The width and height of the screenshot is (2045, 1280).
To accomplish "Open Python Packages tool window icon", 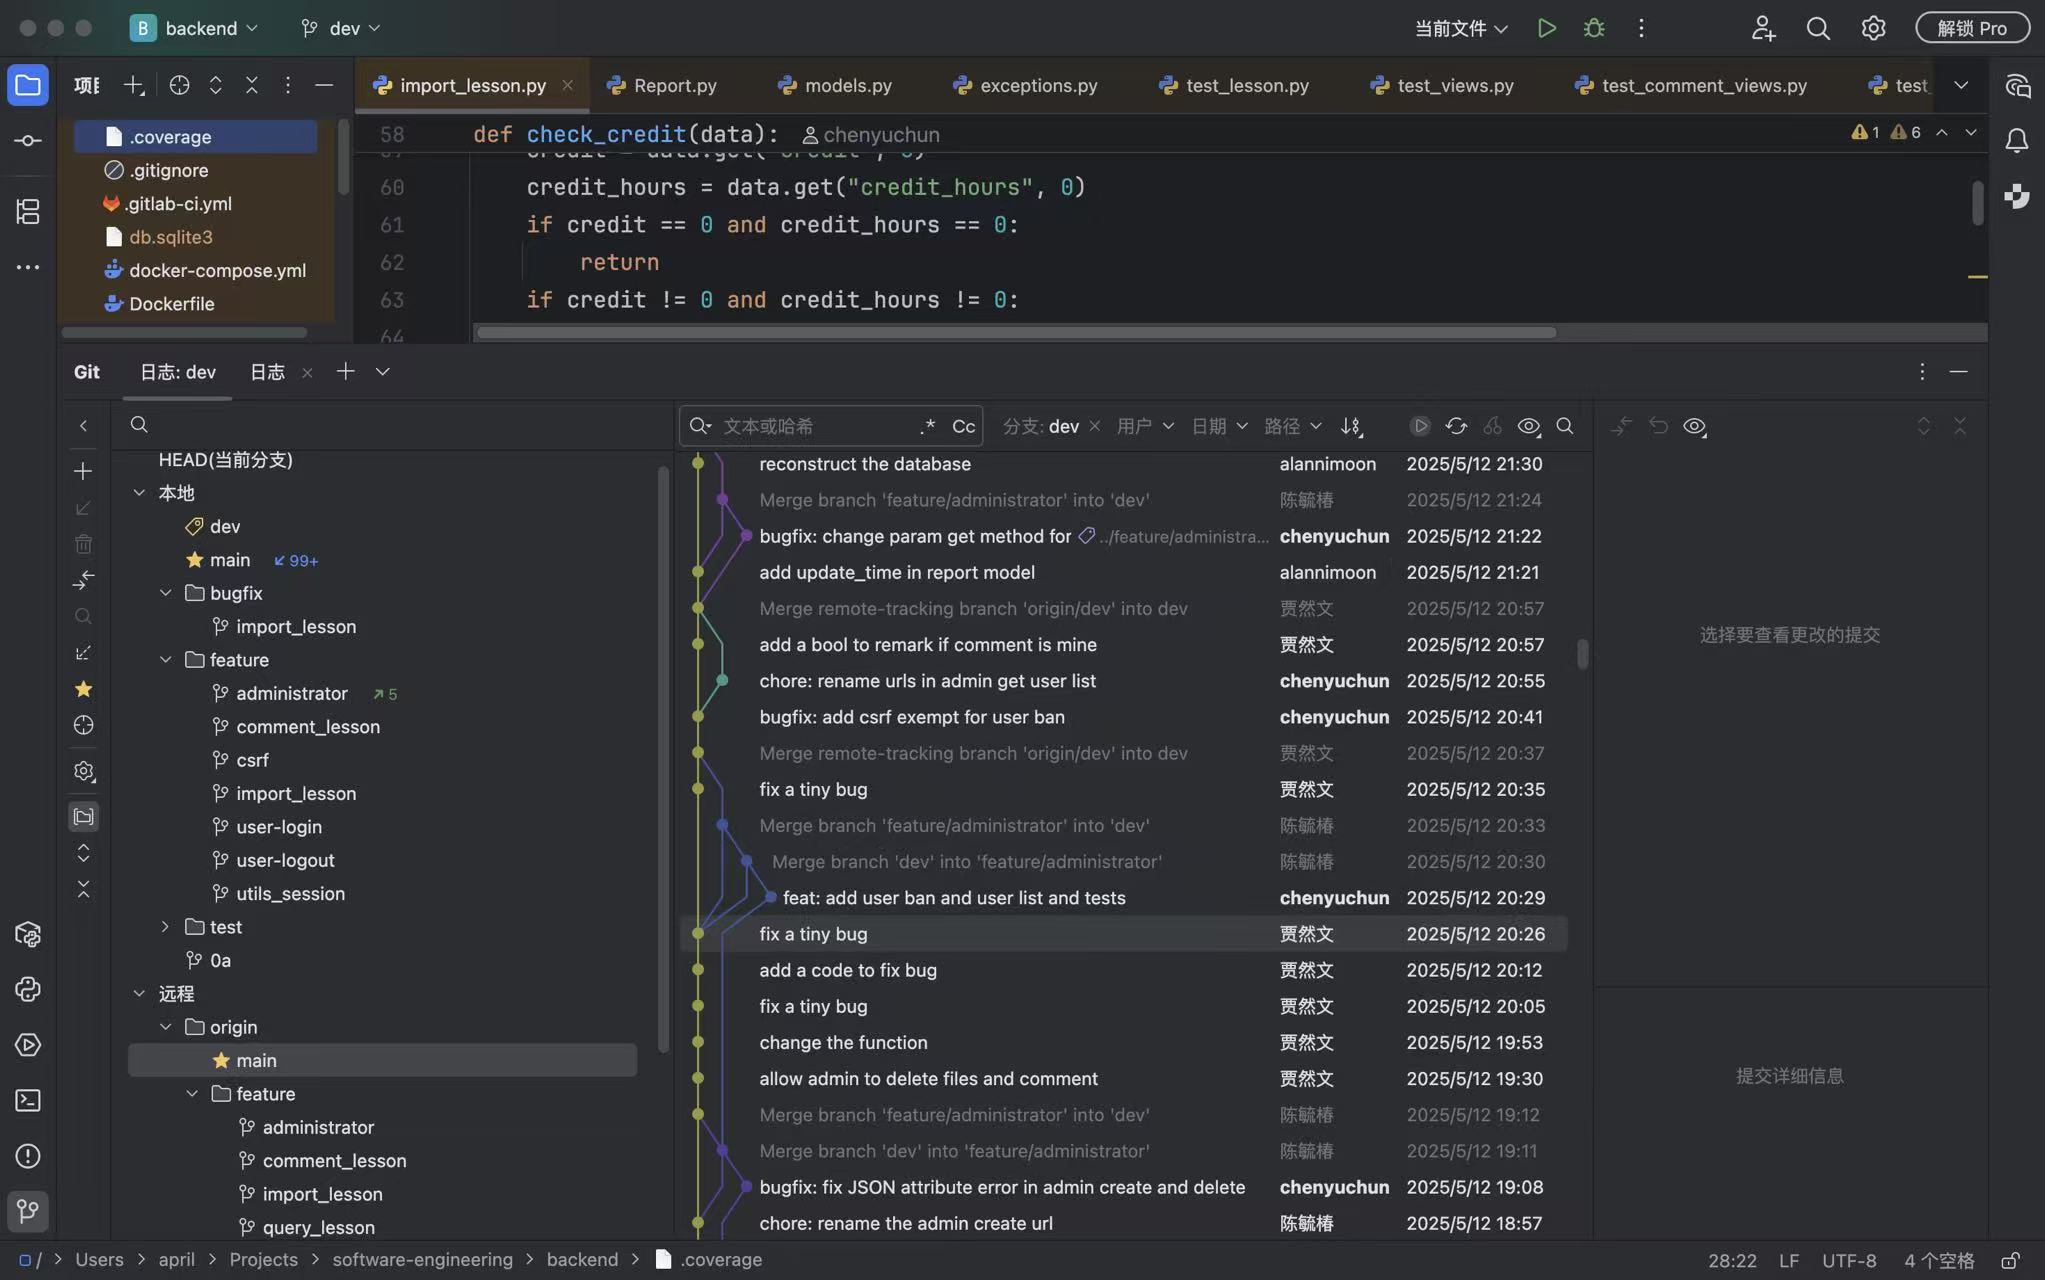I will (28, 934).
